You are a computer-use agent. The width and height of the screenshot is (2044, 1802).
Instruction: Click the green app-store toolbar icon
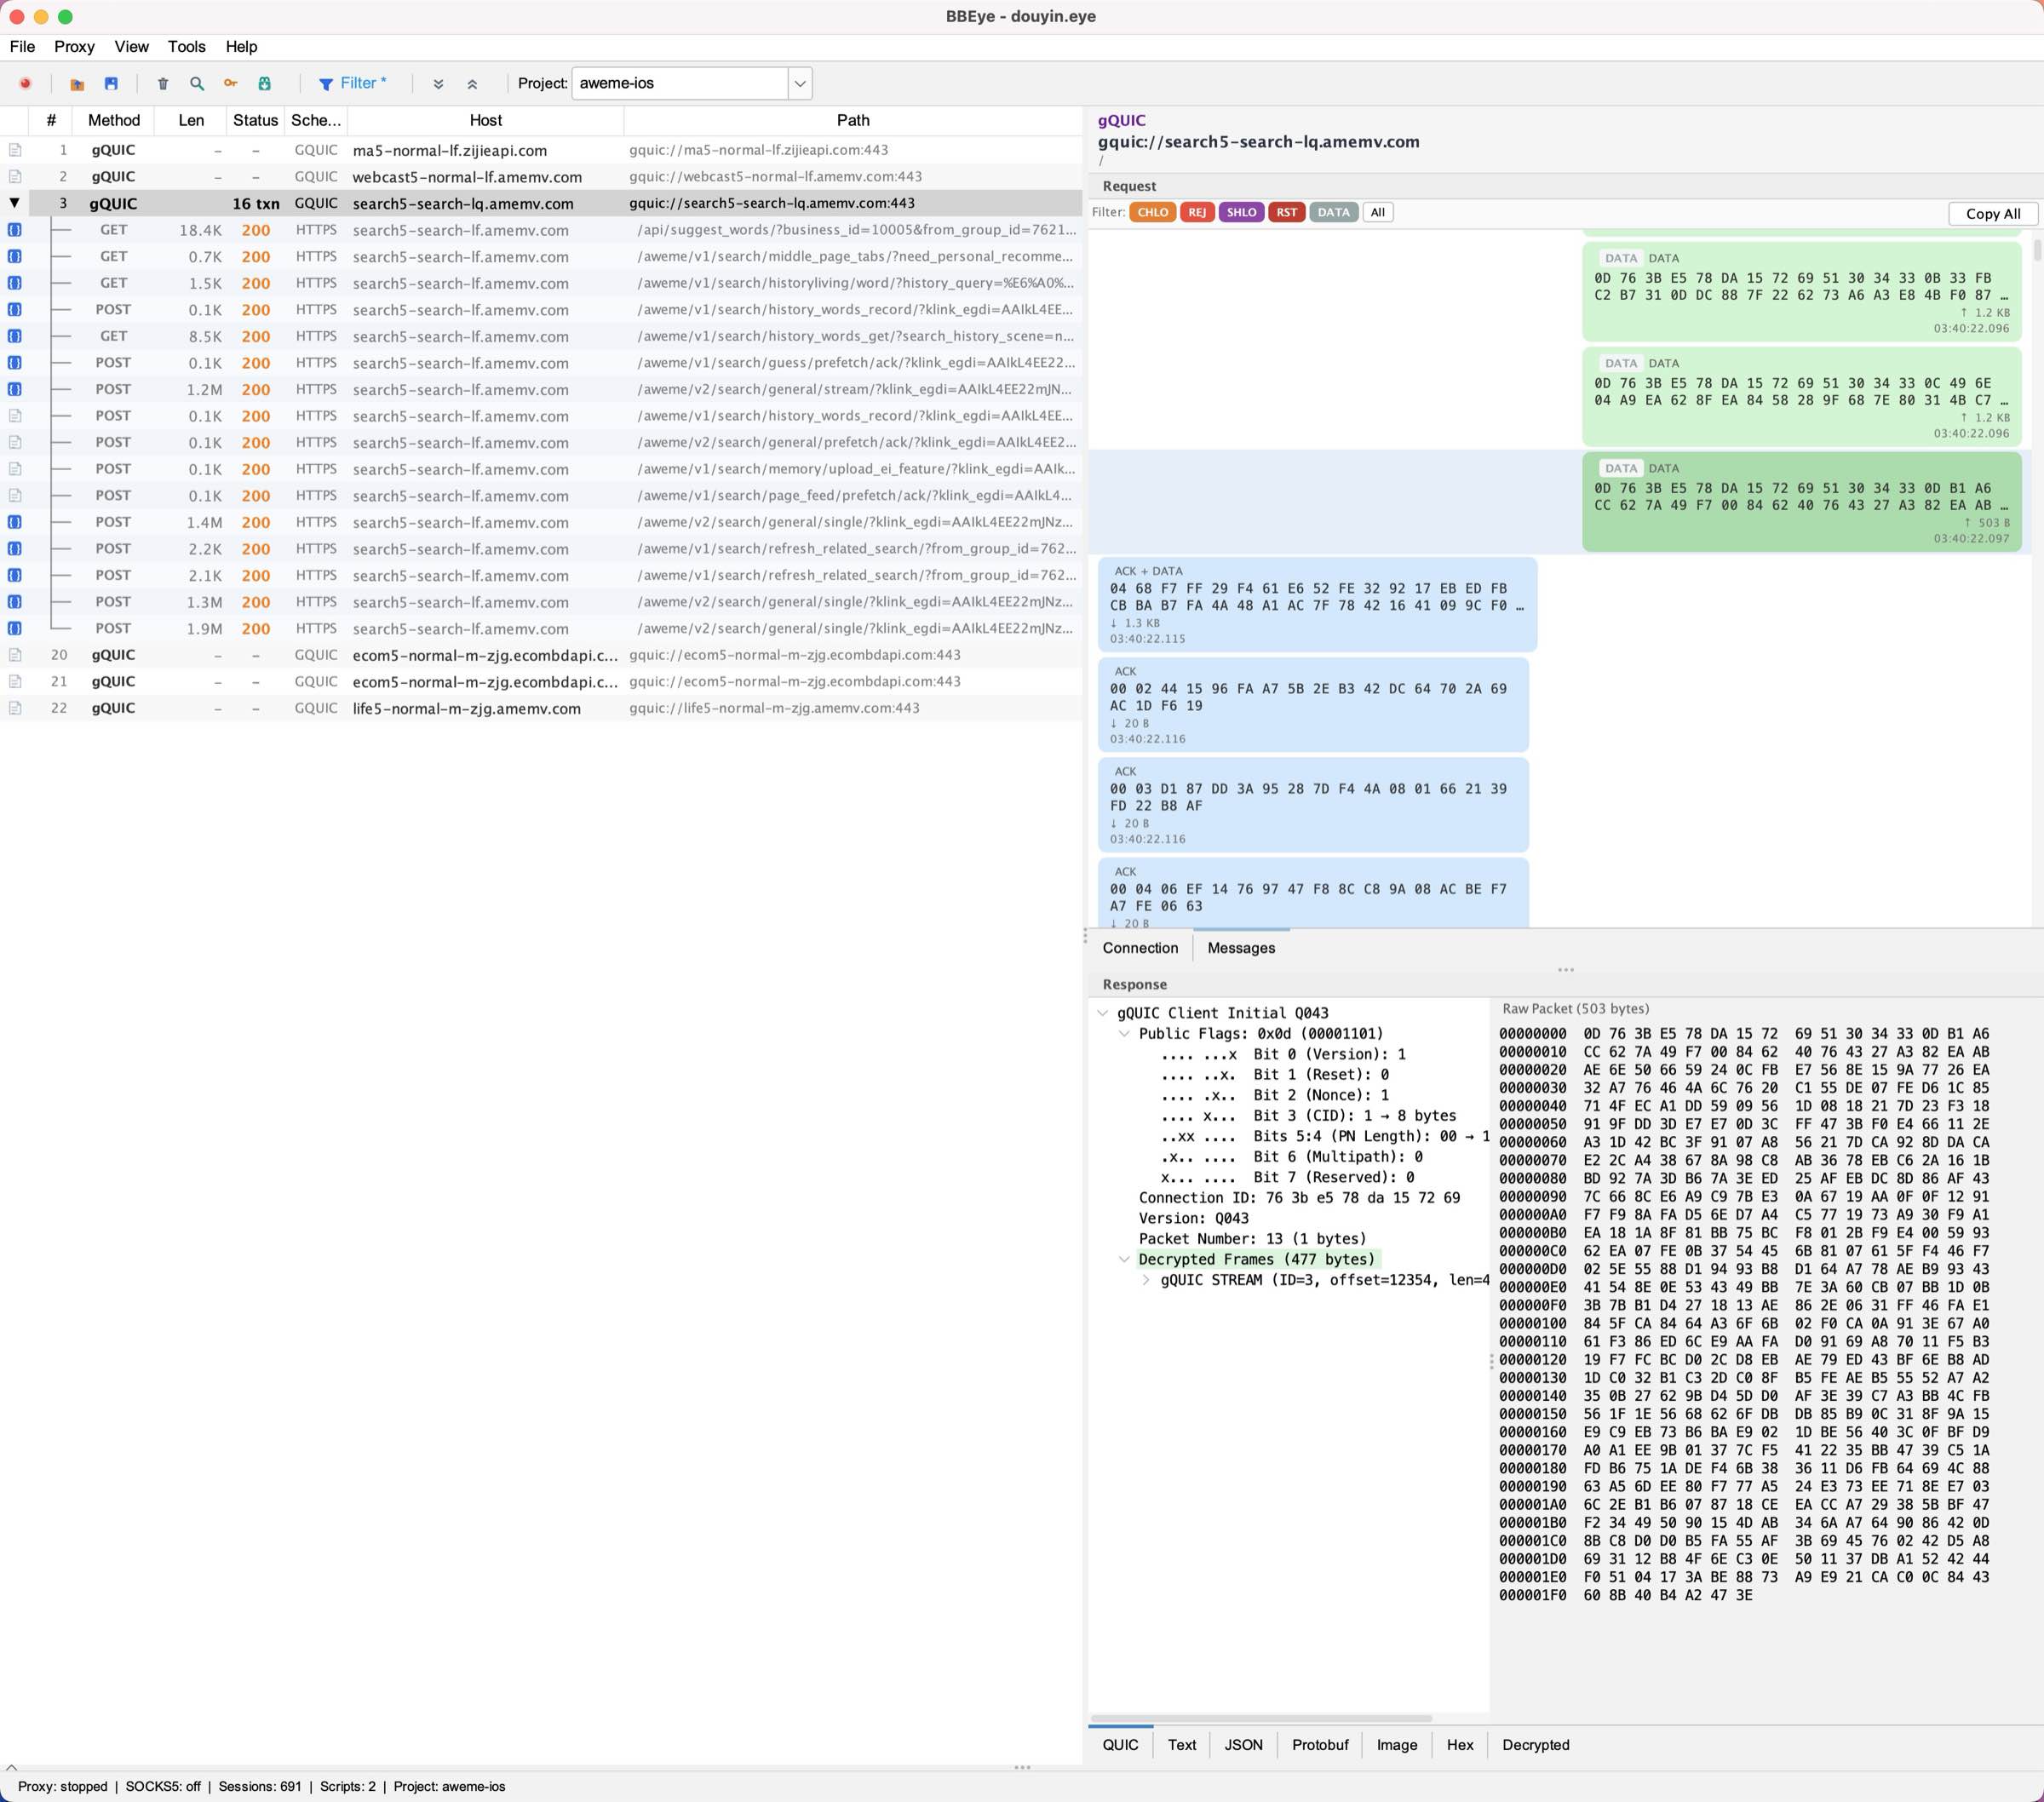pyautogui.click(x=264, y=83)
